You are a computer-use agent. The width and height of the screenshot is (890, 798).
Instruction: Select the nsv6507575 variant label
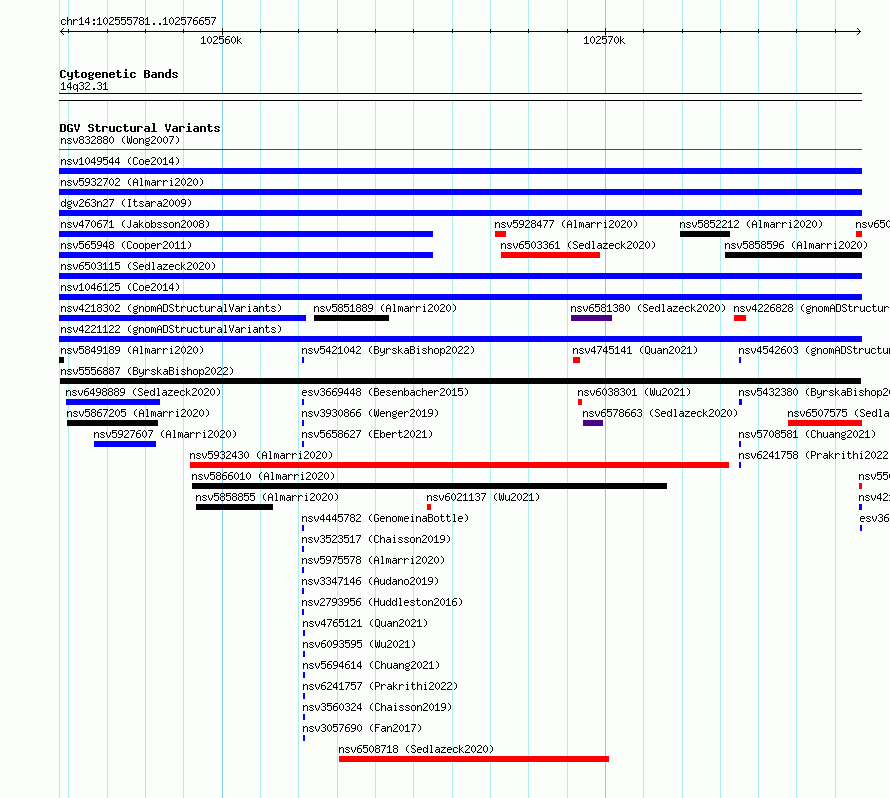point(838,413)
